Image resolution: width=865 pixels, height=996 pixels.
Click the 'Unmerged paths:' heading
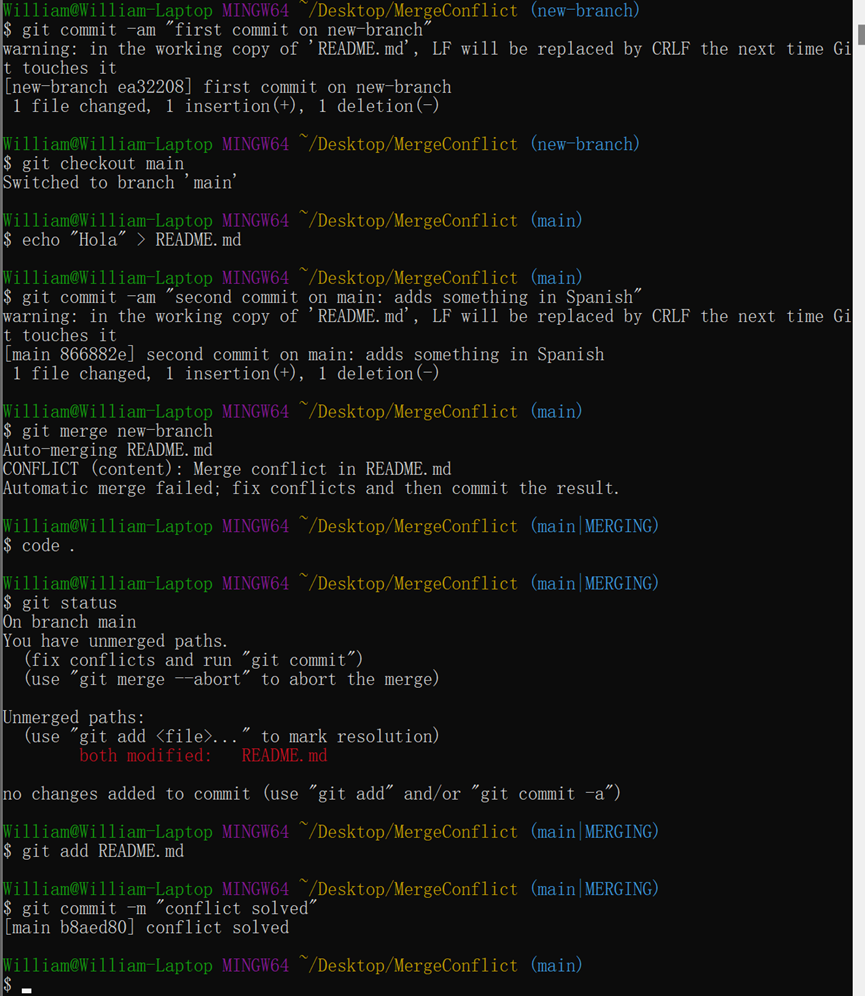[74, 718]
